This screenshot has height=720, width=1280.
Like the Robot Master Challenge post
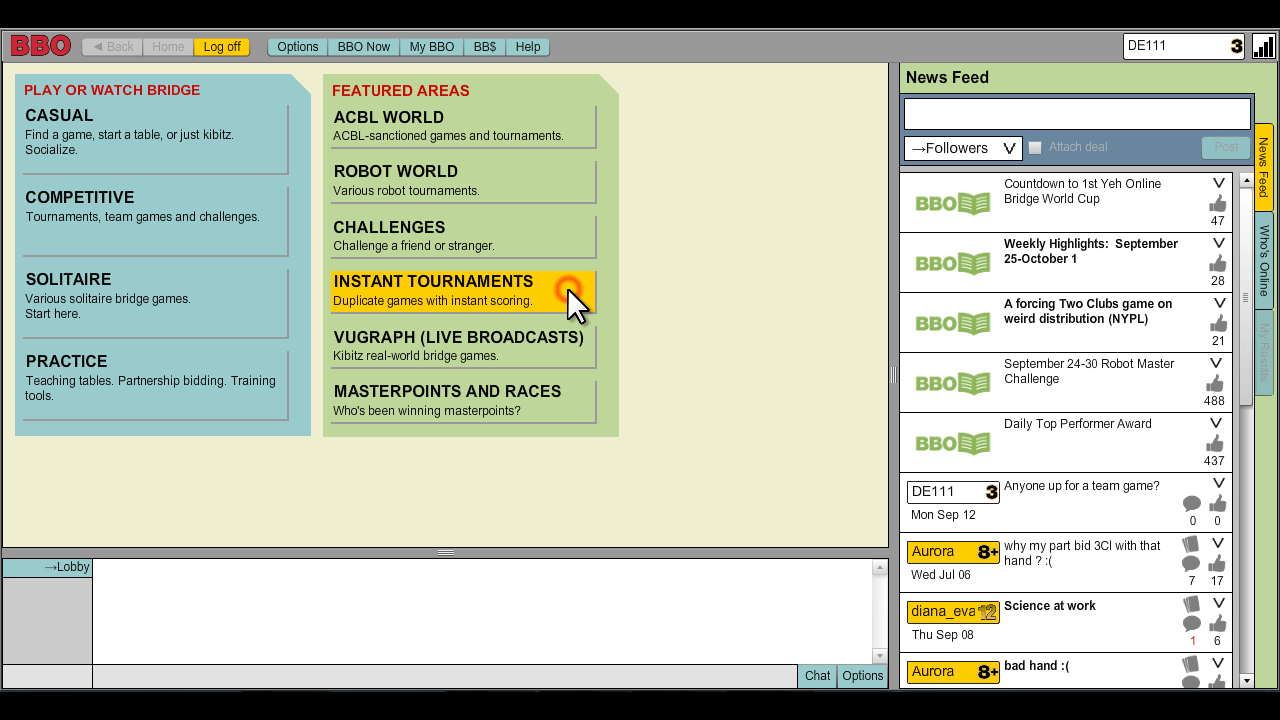point(1214,384)
